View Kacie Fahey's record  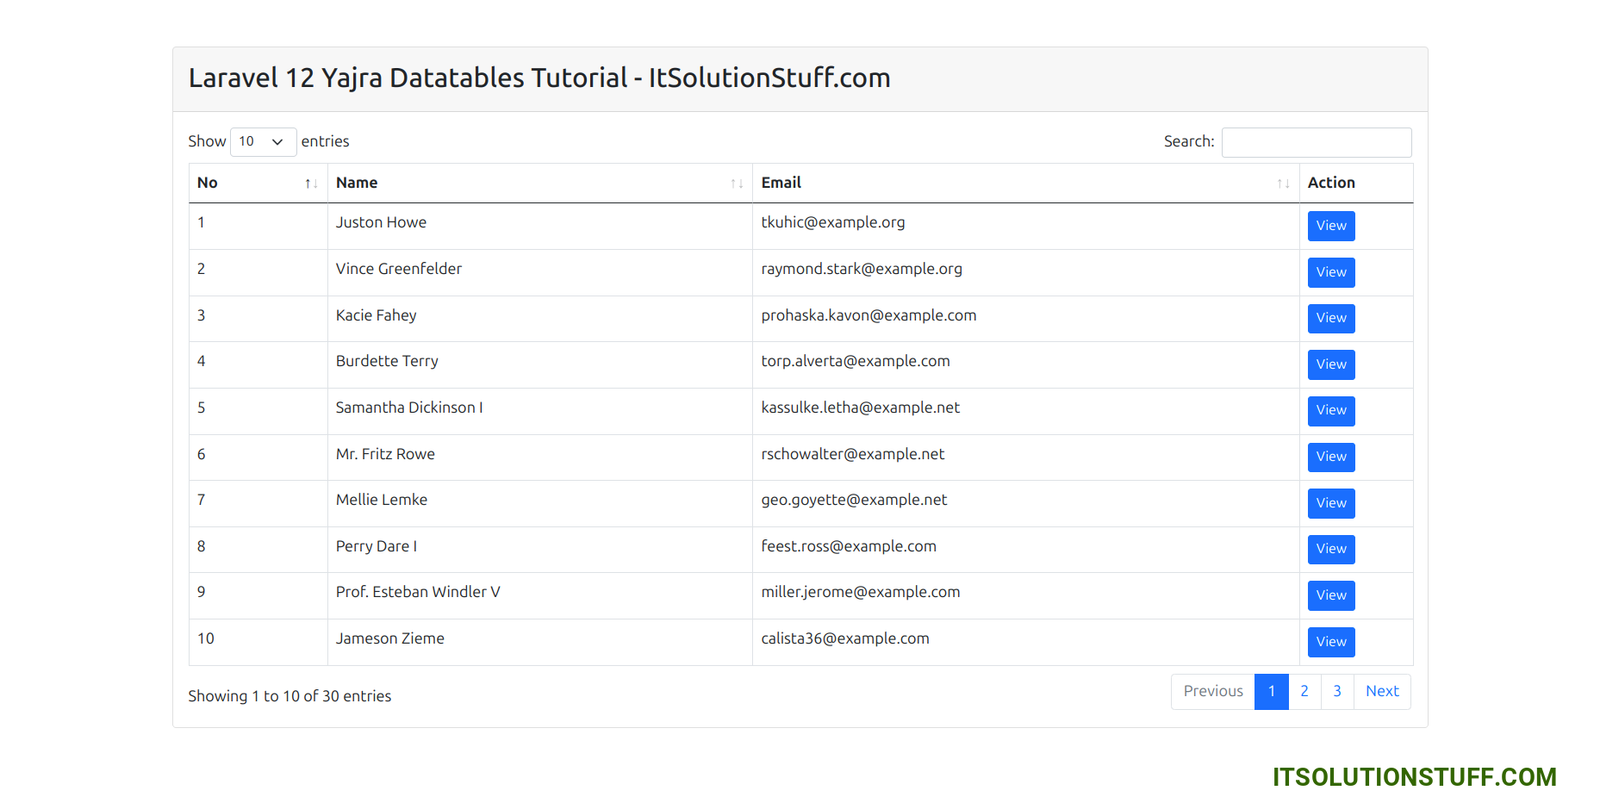(1331, 318)
